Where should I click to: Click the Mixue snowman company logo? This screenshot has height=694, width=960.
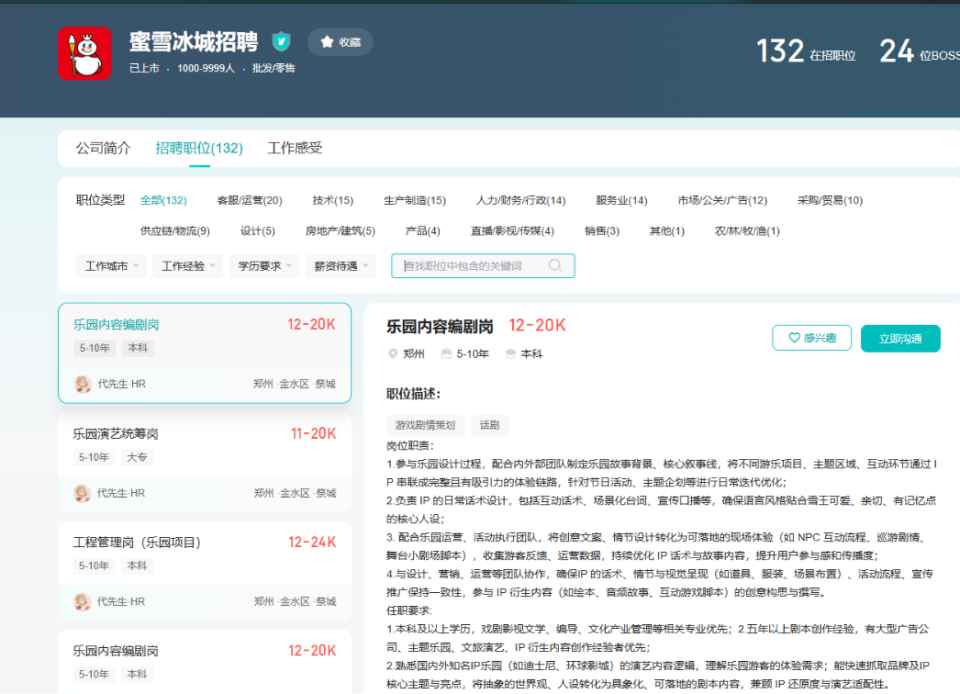point(84,52)
